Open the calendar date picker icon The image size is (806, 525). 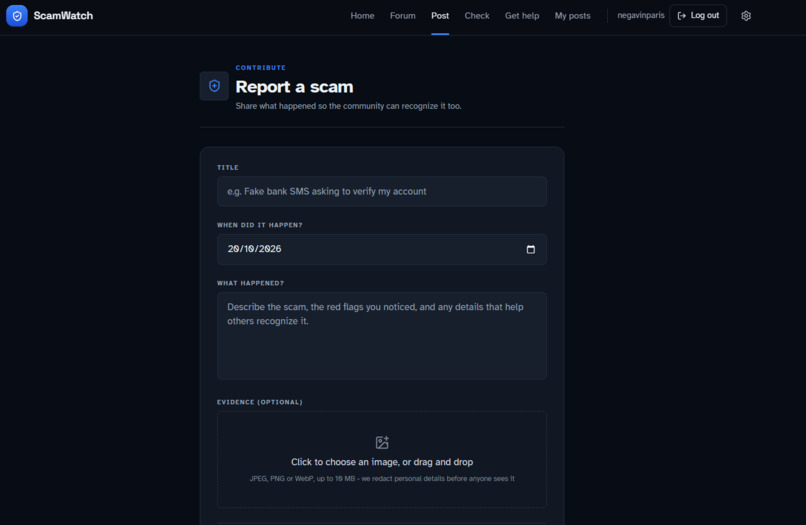[x=530, y=249]
